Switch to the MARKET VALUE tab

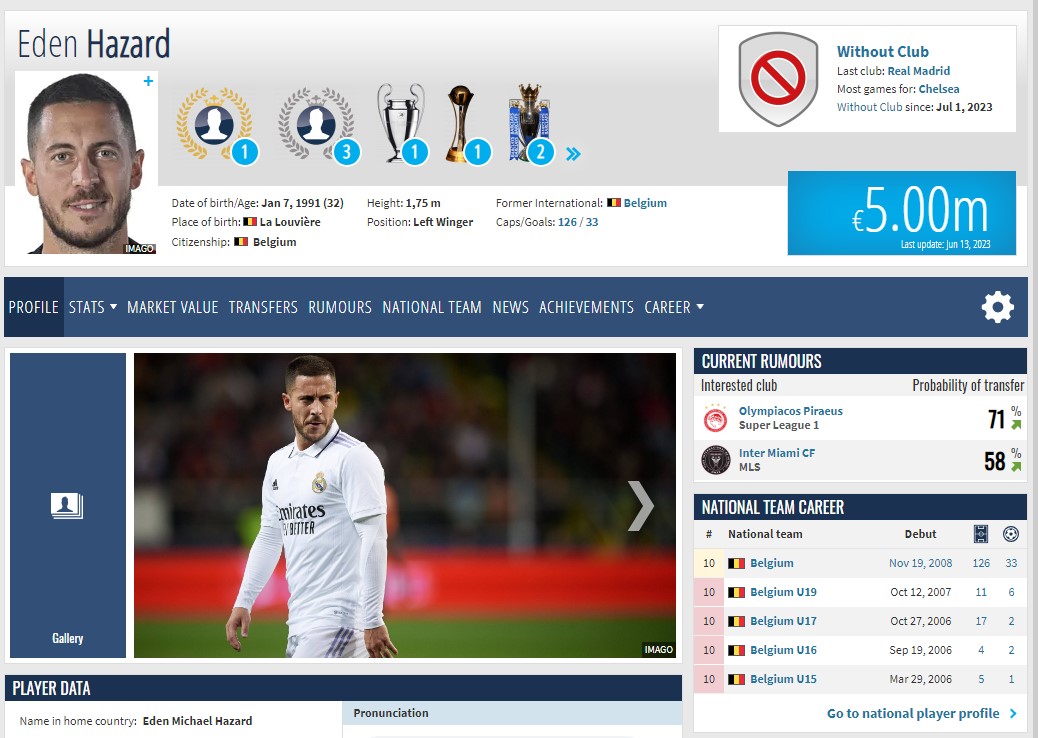click(x=172, y=307)
